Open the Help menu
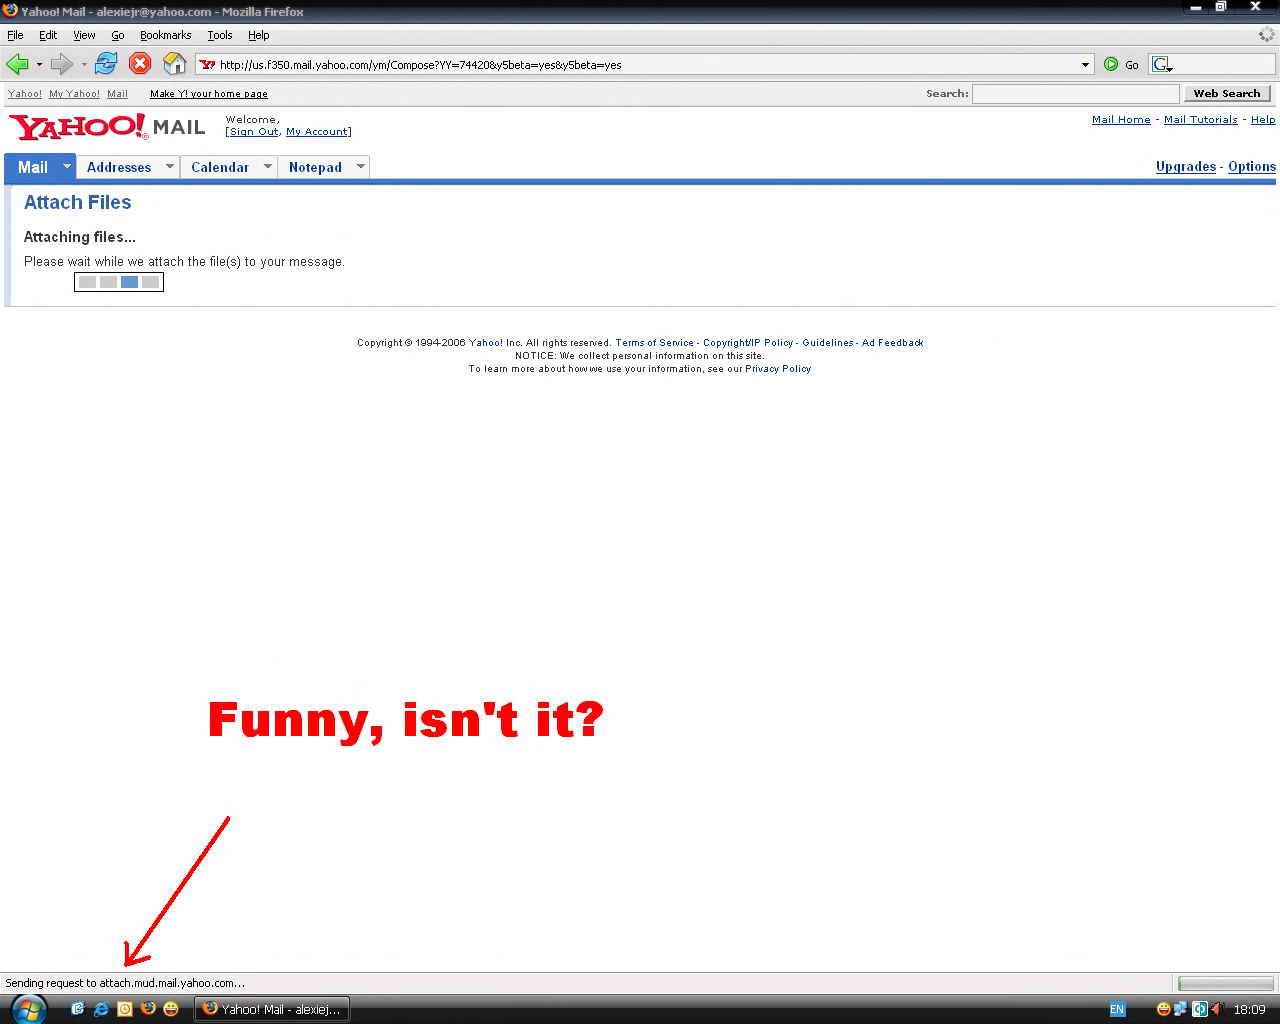 click(258, 35)
